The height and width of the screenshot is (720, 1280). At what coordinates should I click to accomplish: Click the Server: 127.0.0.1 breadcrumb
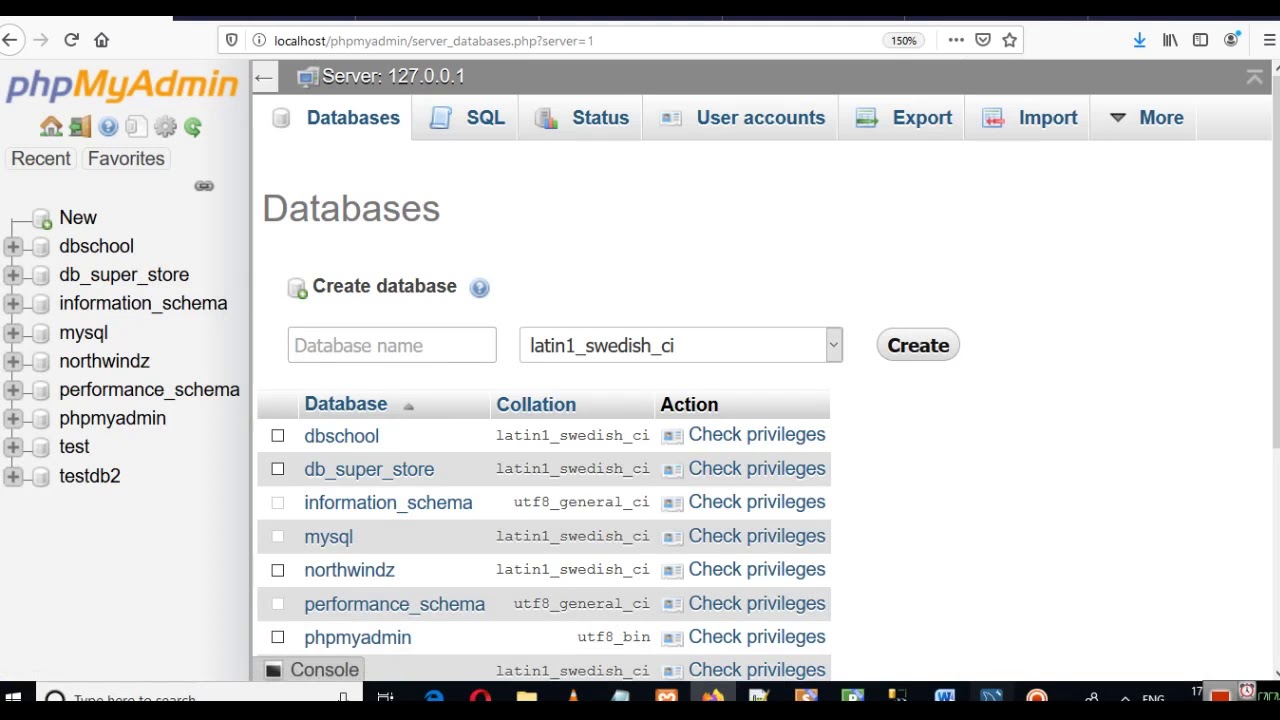(393, 76)
